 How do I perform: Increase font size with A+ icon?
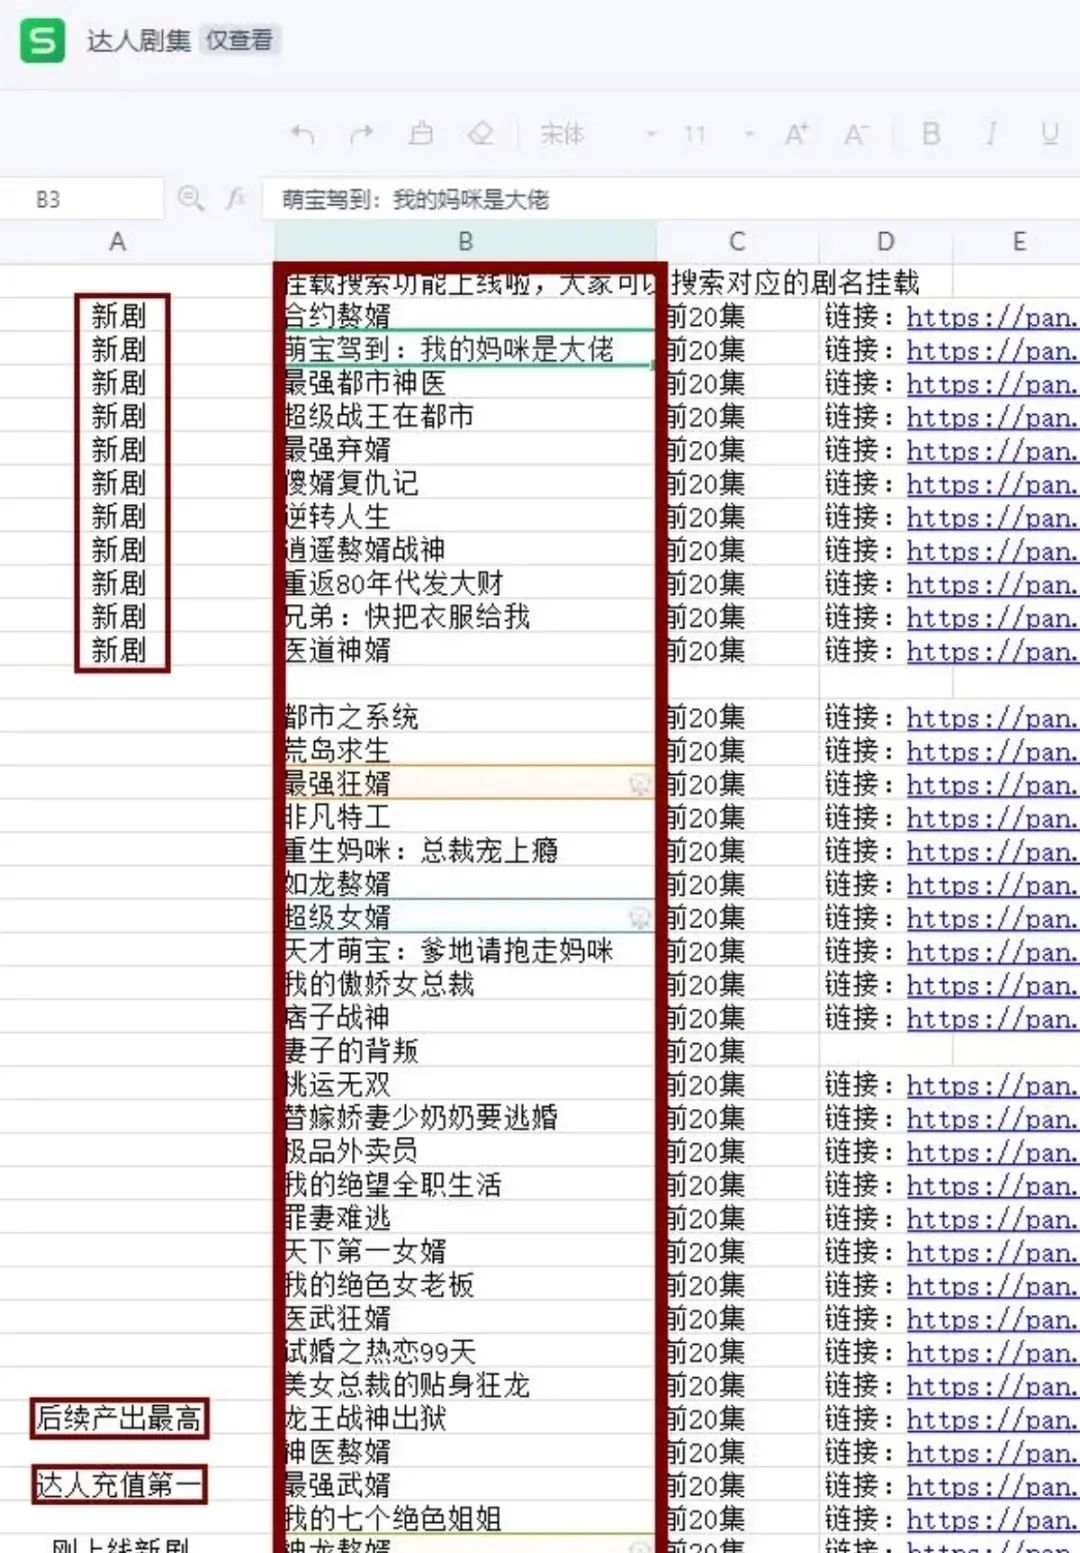coord(797,134)
